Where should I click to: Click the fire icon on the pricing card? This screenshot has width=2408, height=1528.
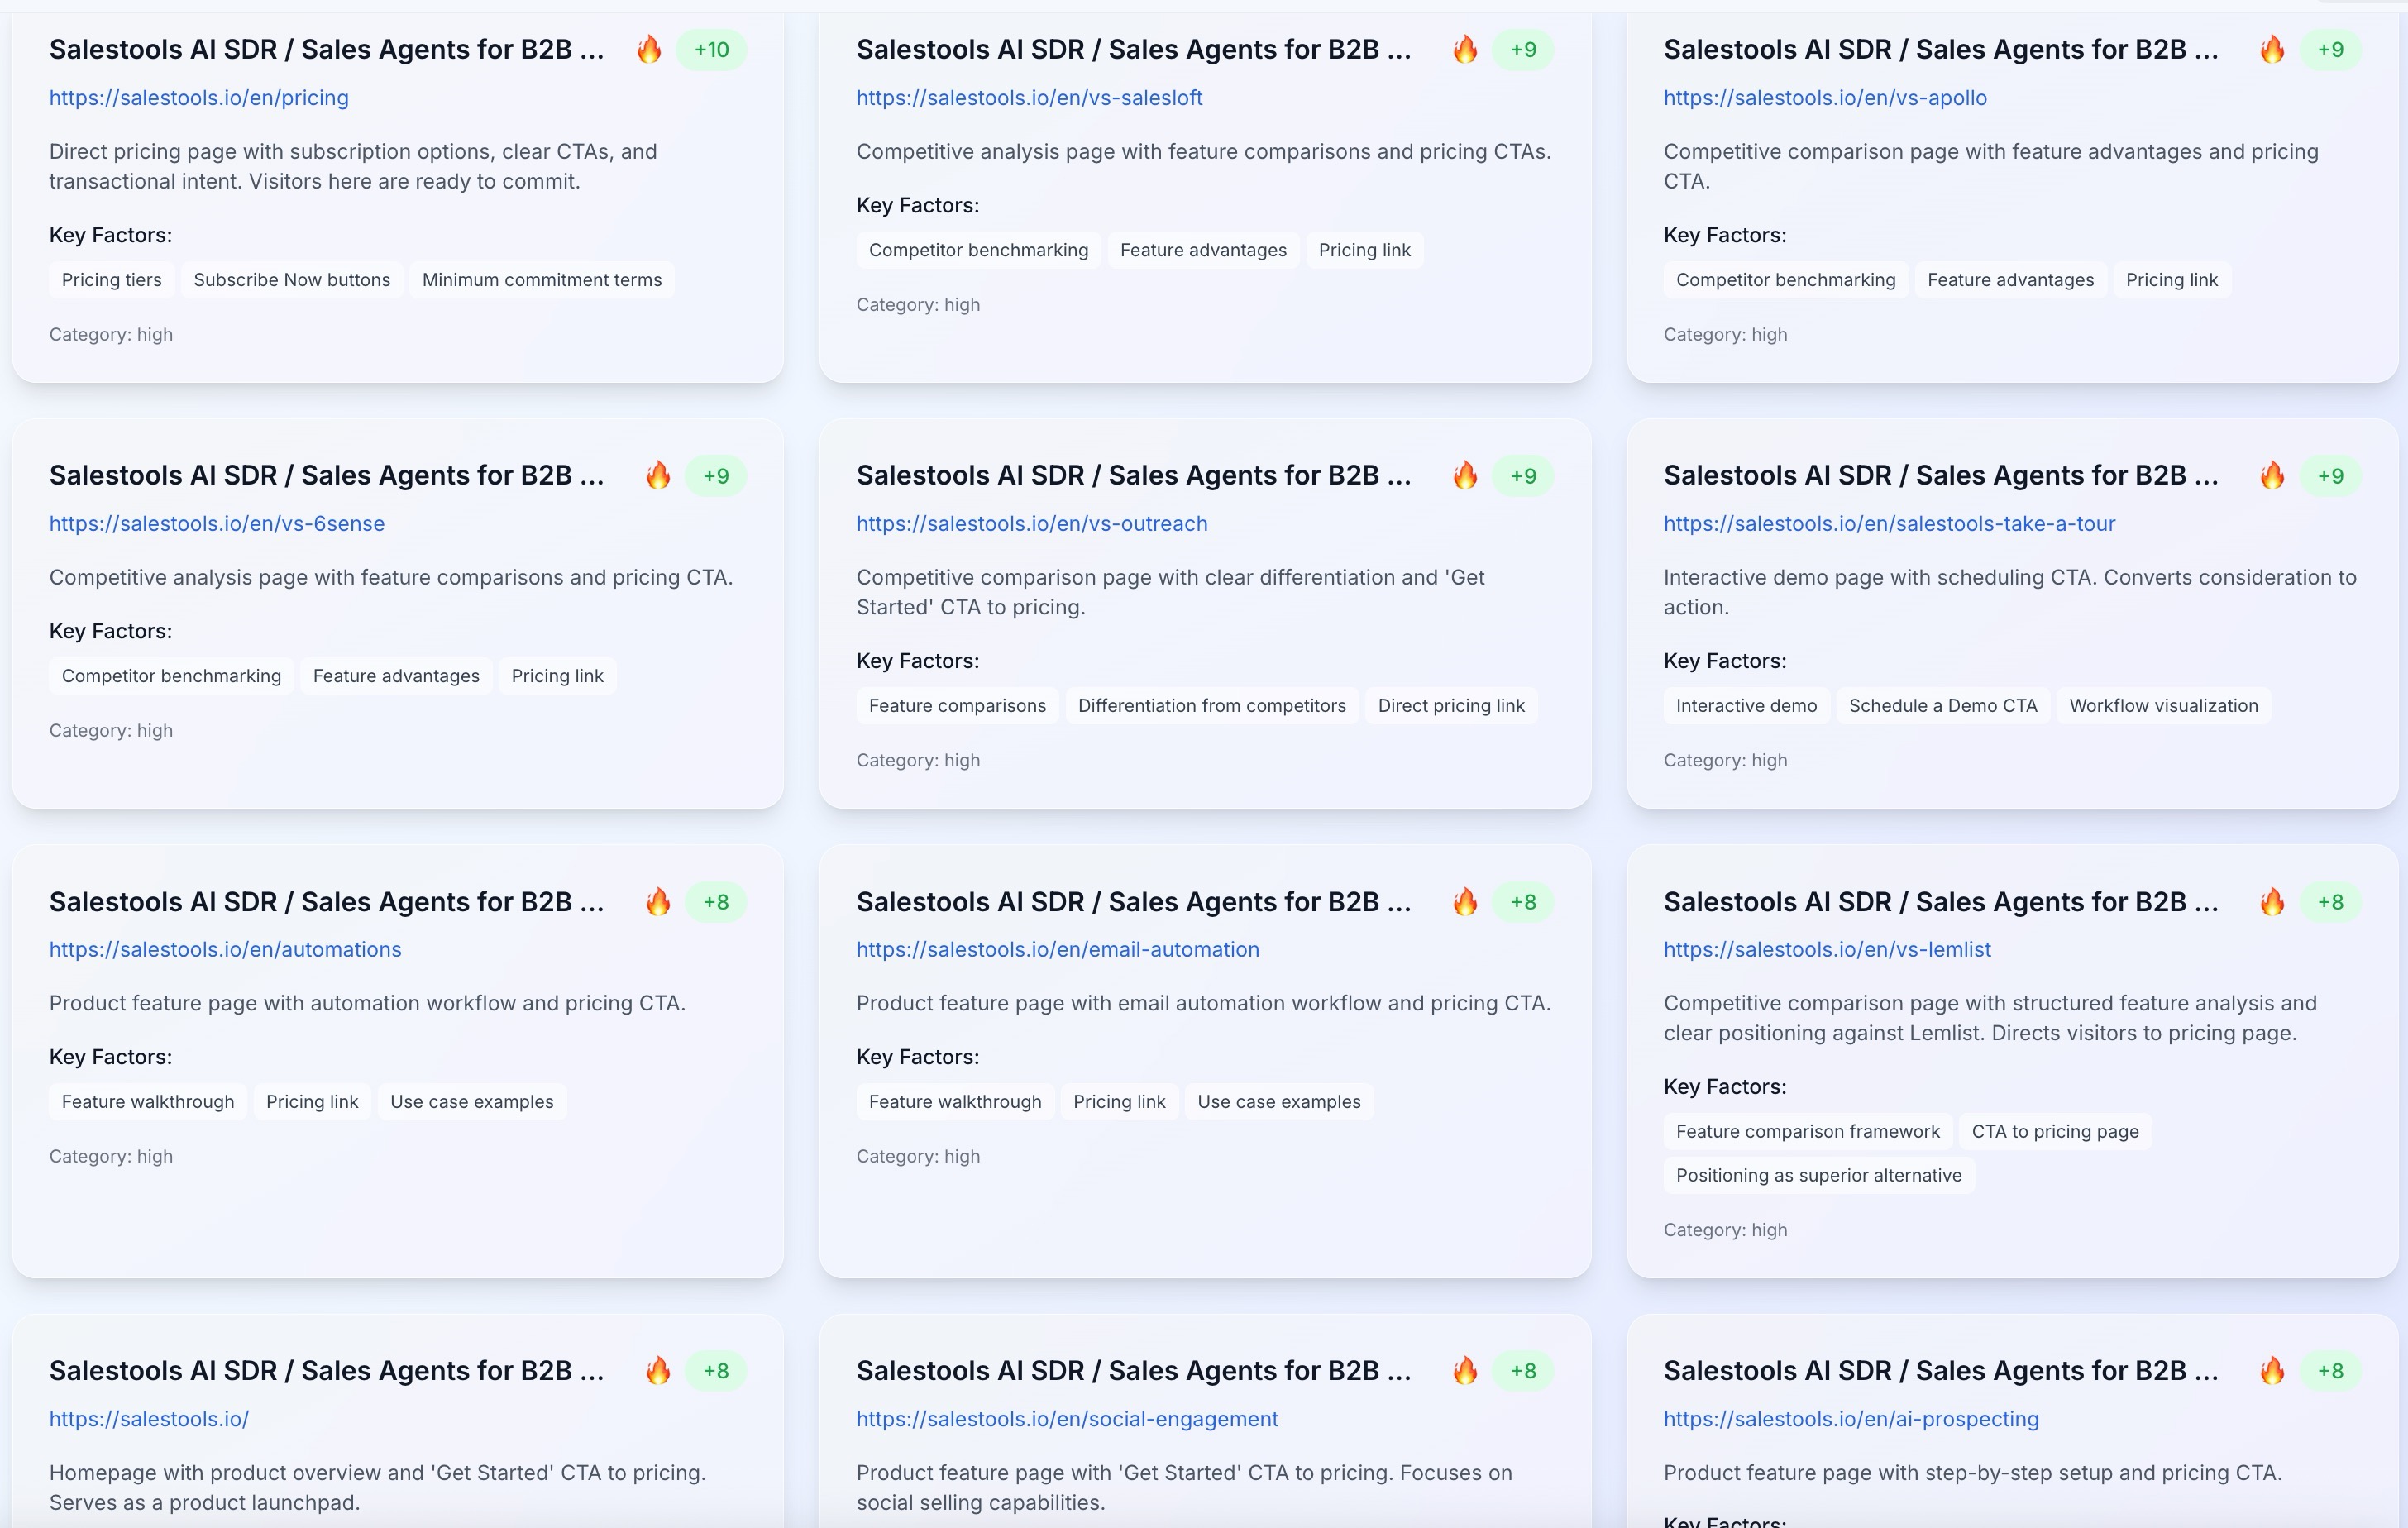tap(649, 49)
